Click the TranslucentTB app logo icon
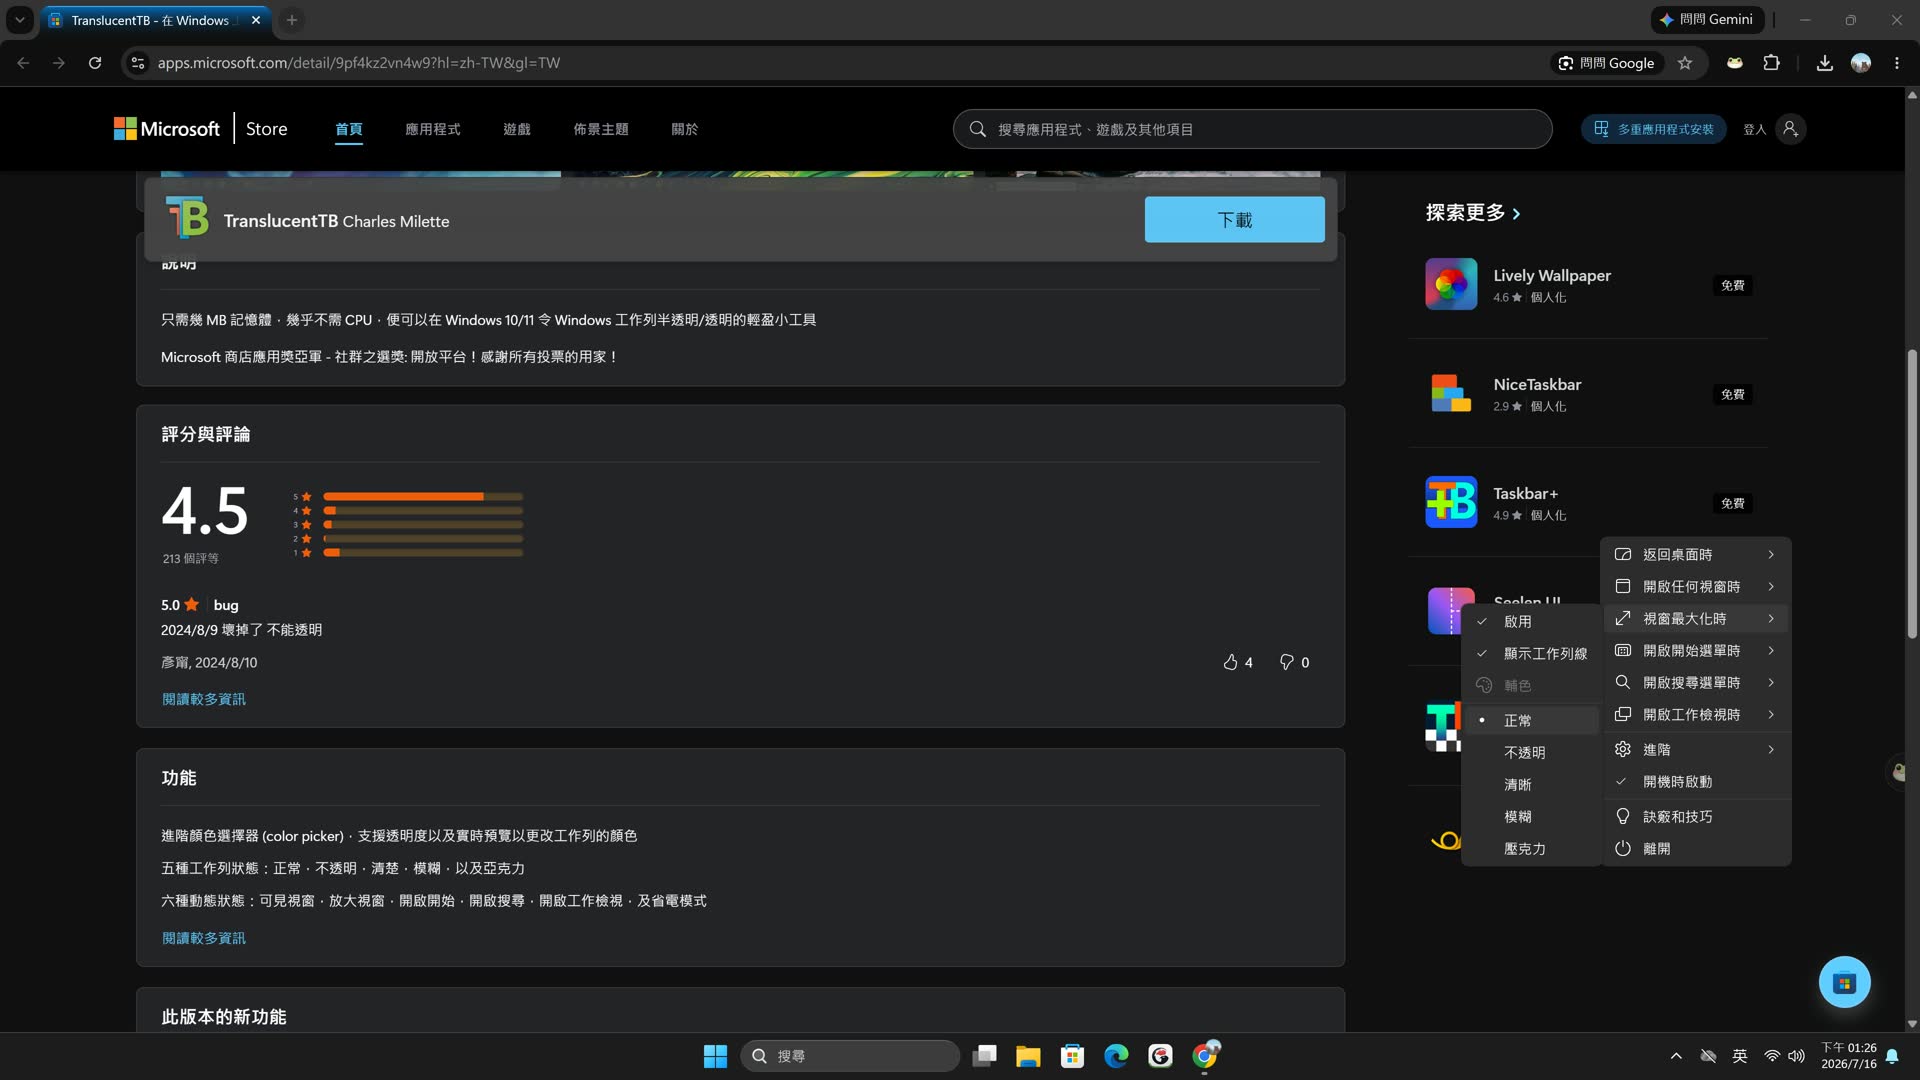Image resolution: width=1920 pixels, height=1080 pixels. [x=187, y=219]
